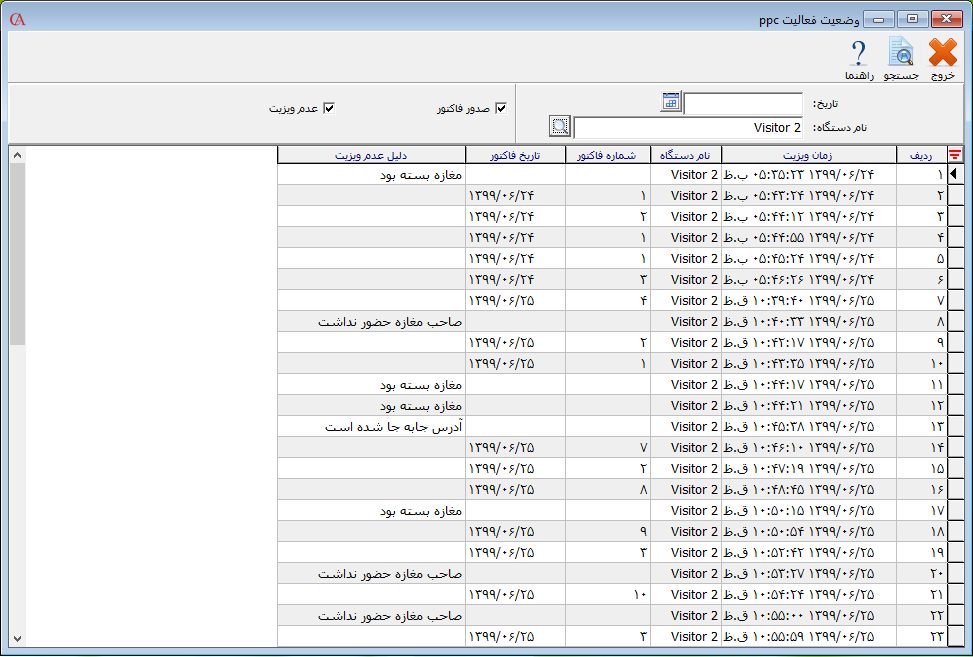This screenshot has width=973, height=657.
Task: Toggle the عدم ویزیت checkbox
Action: [x=328, y=108]
